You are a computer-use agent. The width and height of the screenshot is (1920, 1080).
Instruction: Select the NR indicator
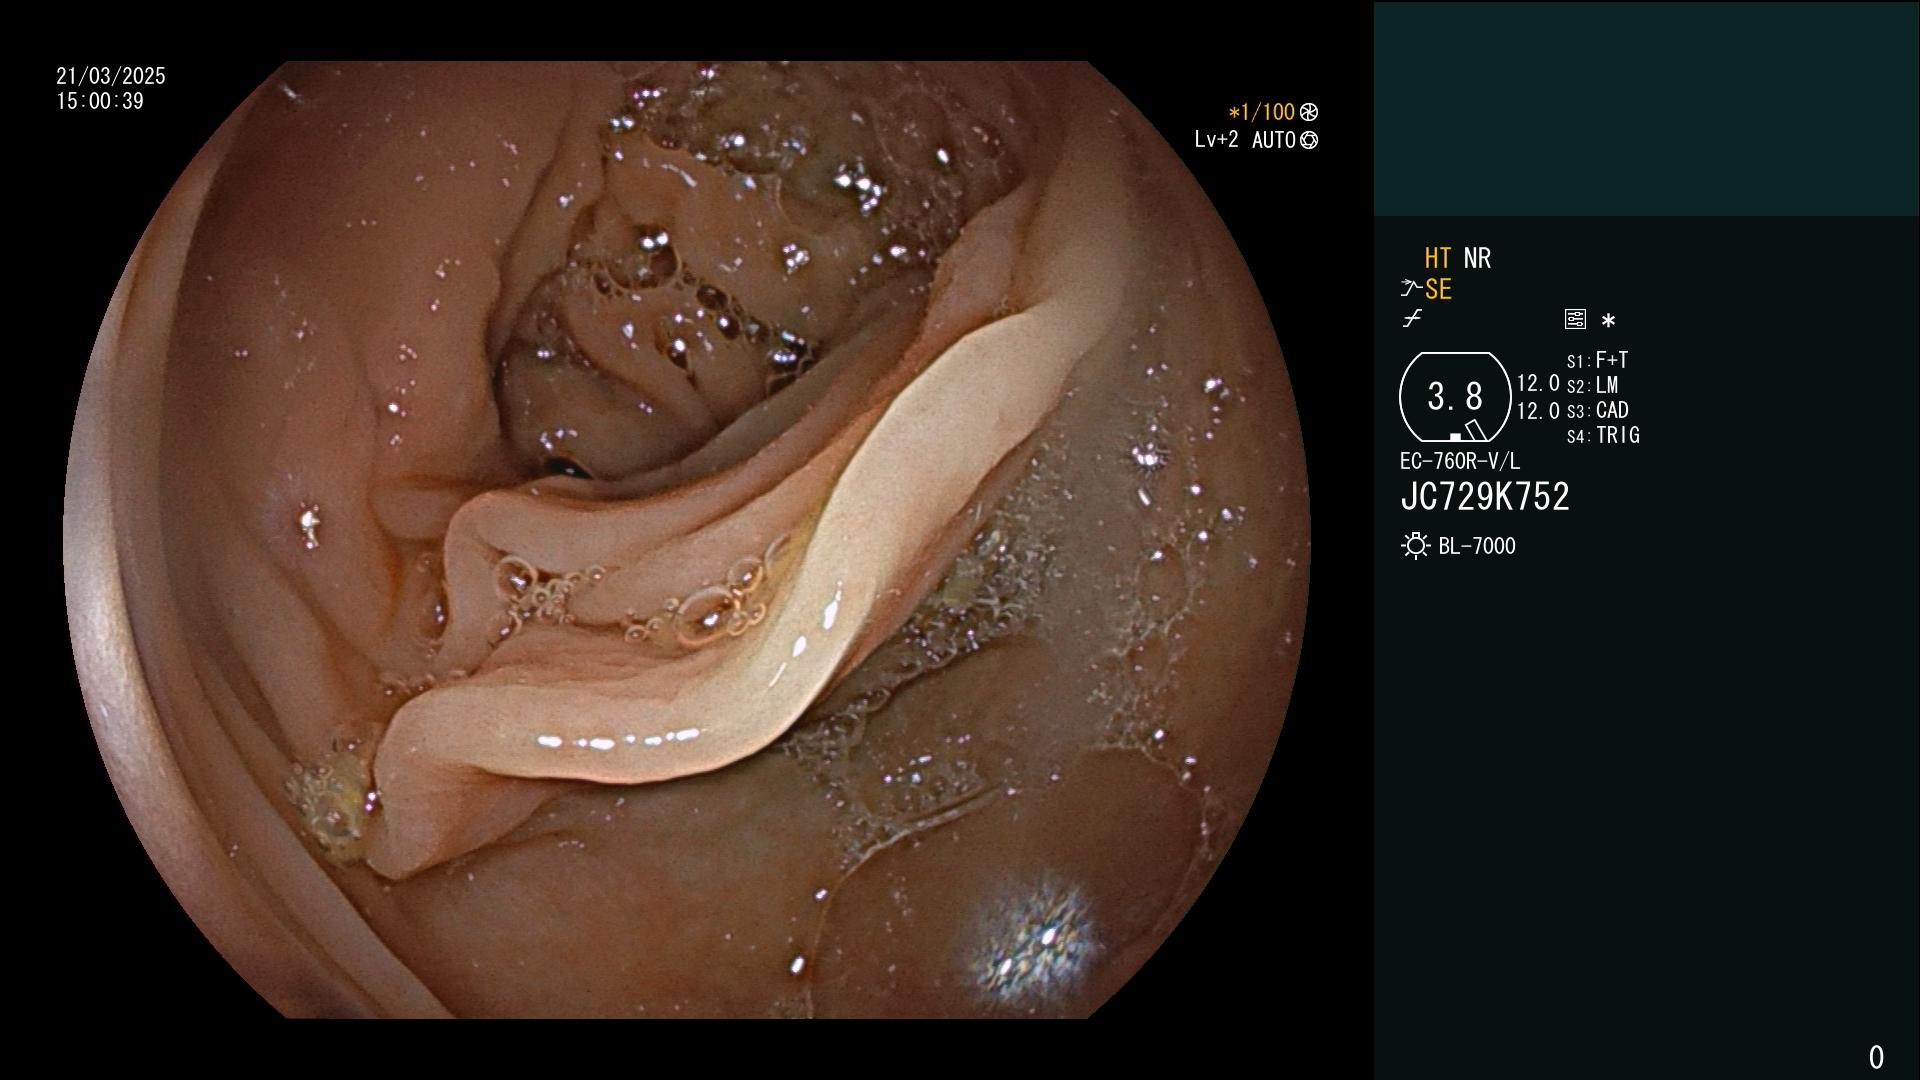tap(1477, 258)
